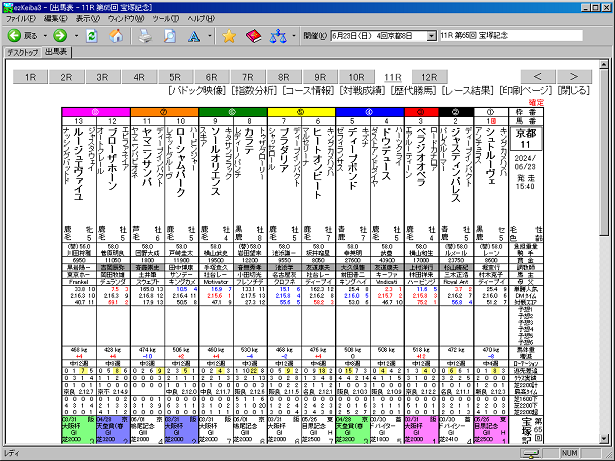Click the race name field 宝塚記念
615x461 pixels.
point(511,36)
